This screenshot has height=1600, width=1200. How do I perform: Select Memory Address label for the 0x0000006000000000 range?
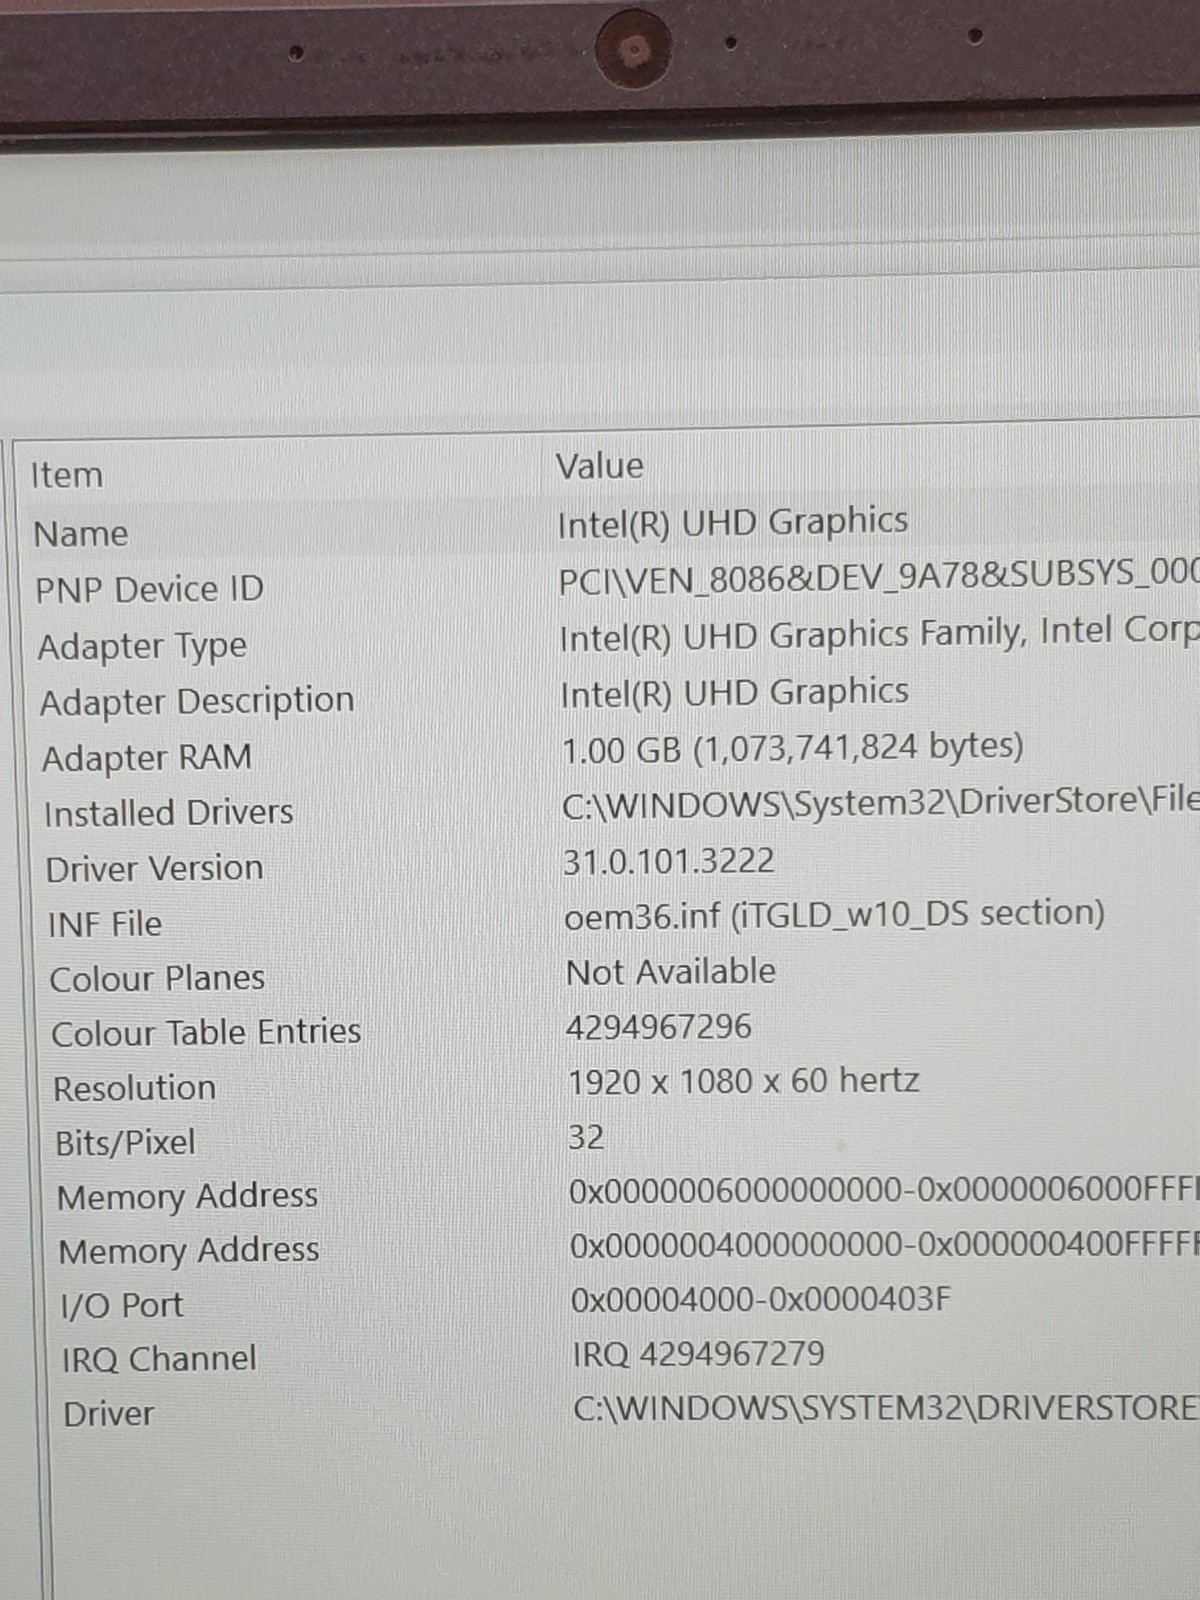(188, 1196)
